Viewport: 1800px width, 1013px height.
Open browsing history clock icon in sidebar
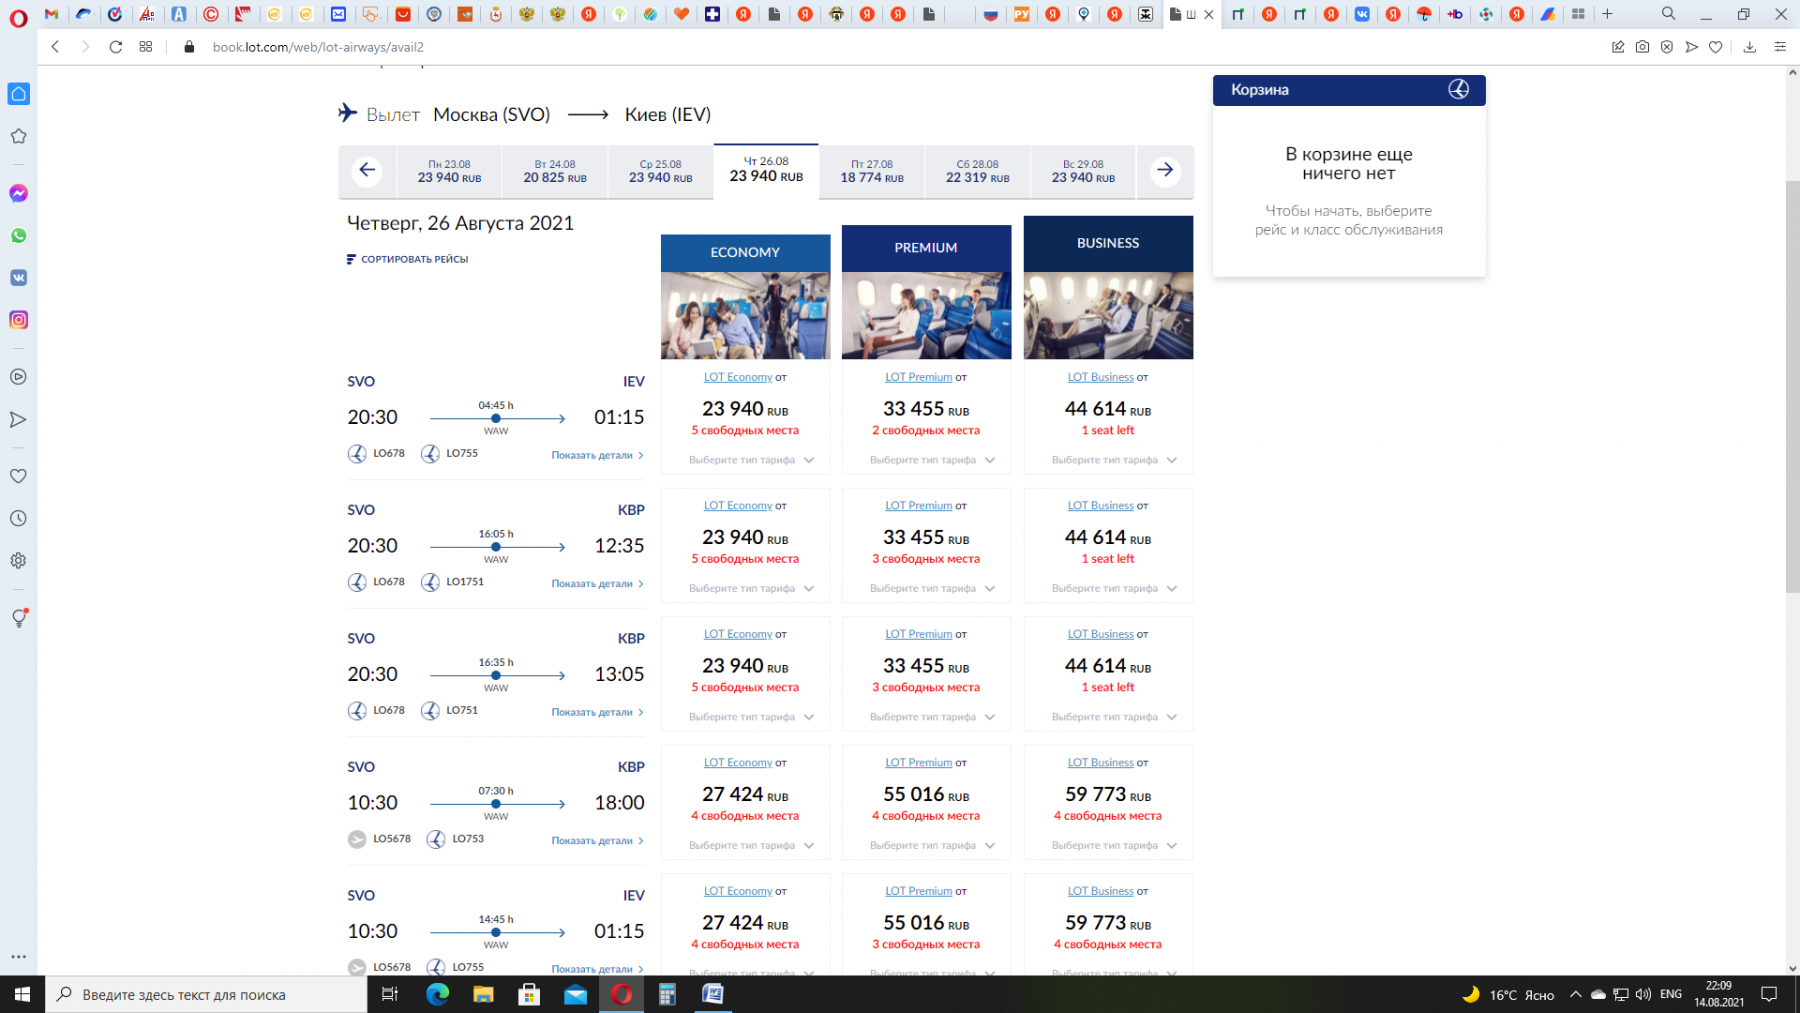pyautogui.click(x=18, y=518)
